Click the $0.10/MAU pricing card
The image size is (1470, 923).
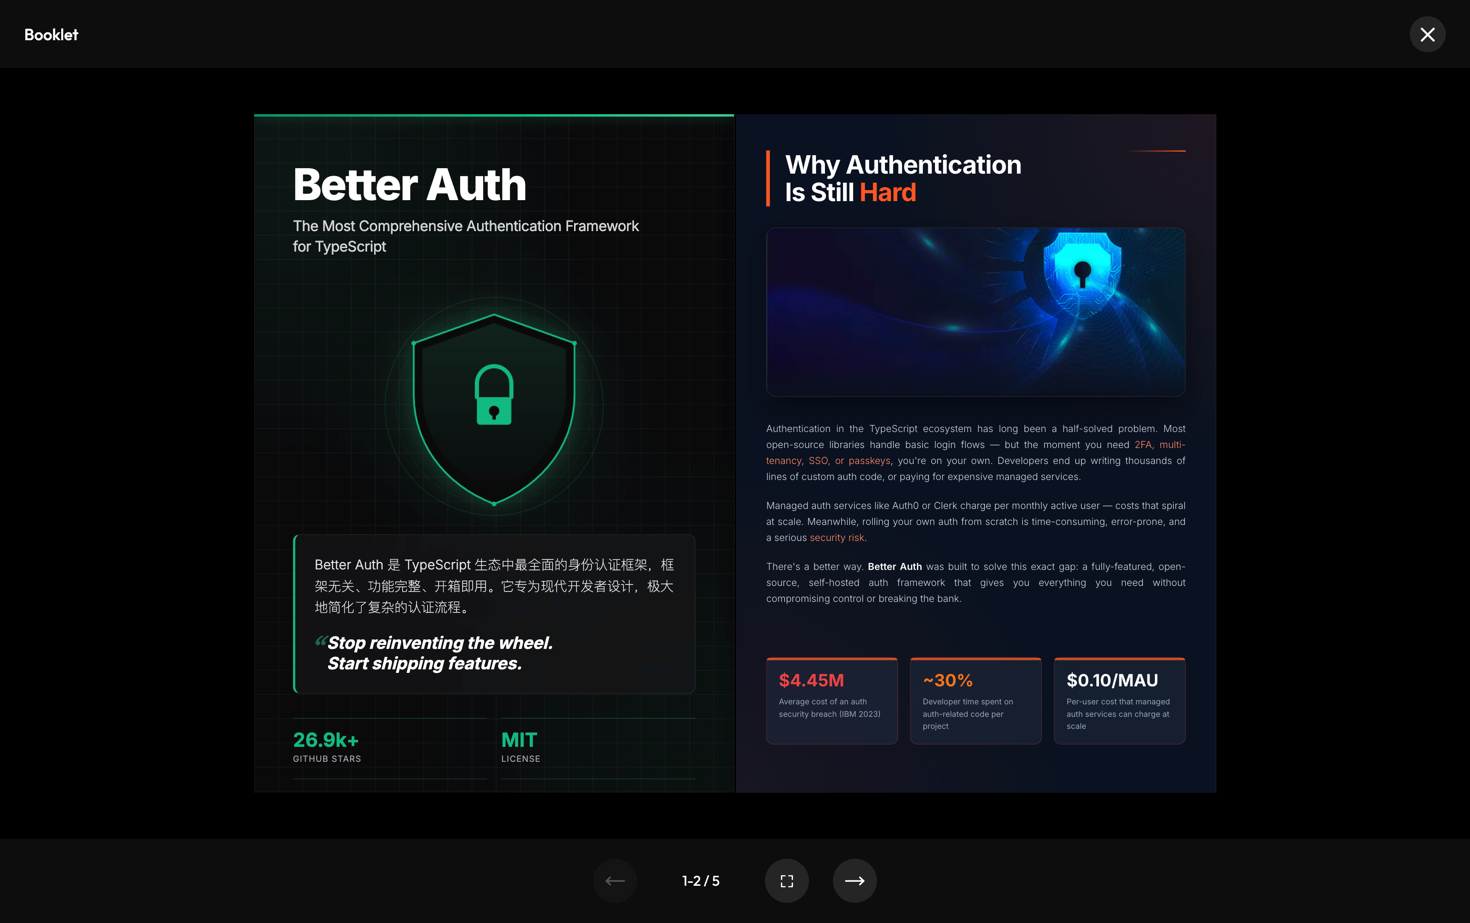(x=1119, y=700)
